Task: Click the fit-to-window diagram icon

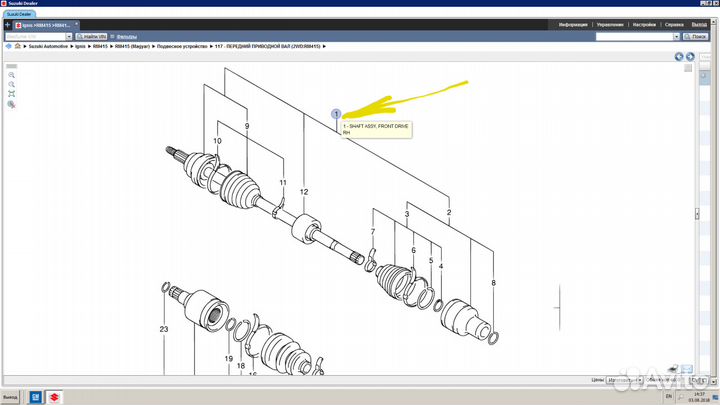Action: (x=12, y=94)
